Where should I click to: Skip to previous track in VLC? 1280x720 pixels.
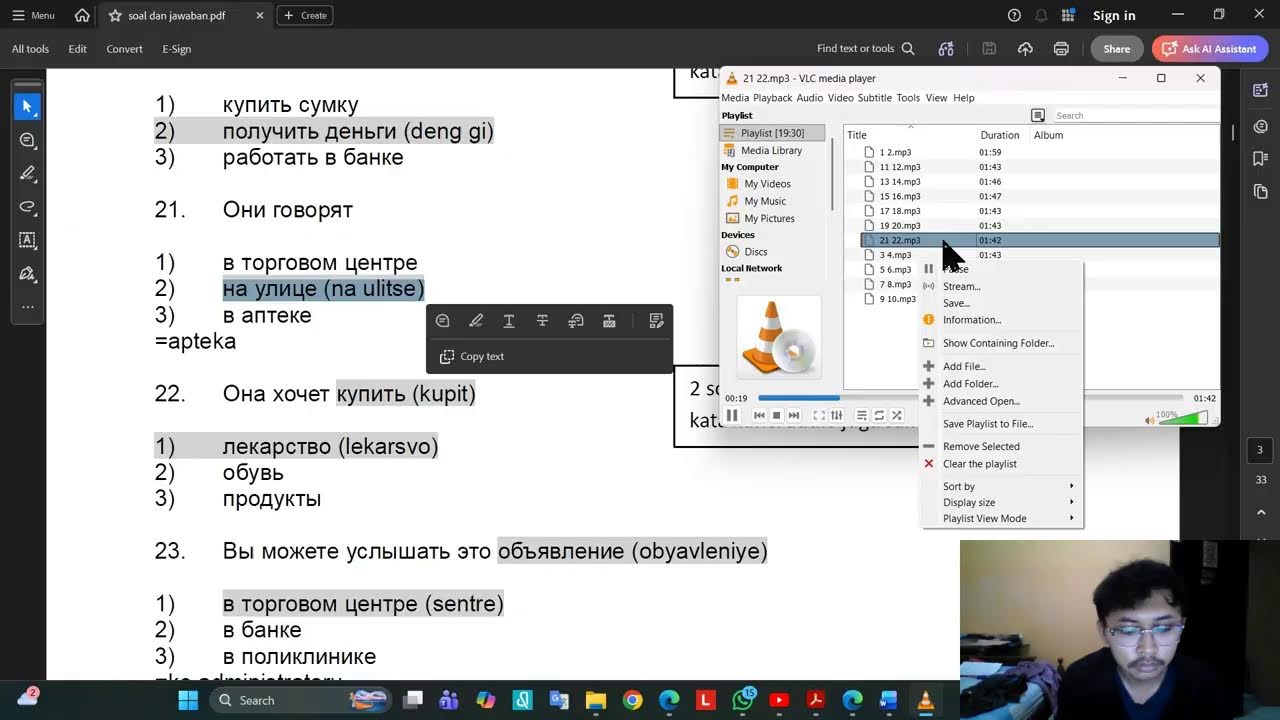click(x=759, y=415)
